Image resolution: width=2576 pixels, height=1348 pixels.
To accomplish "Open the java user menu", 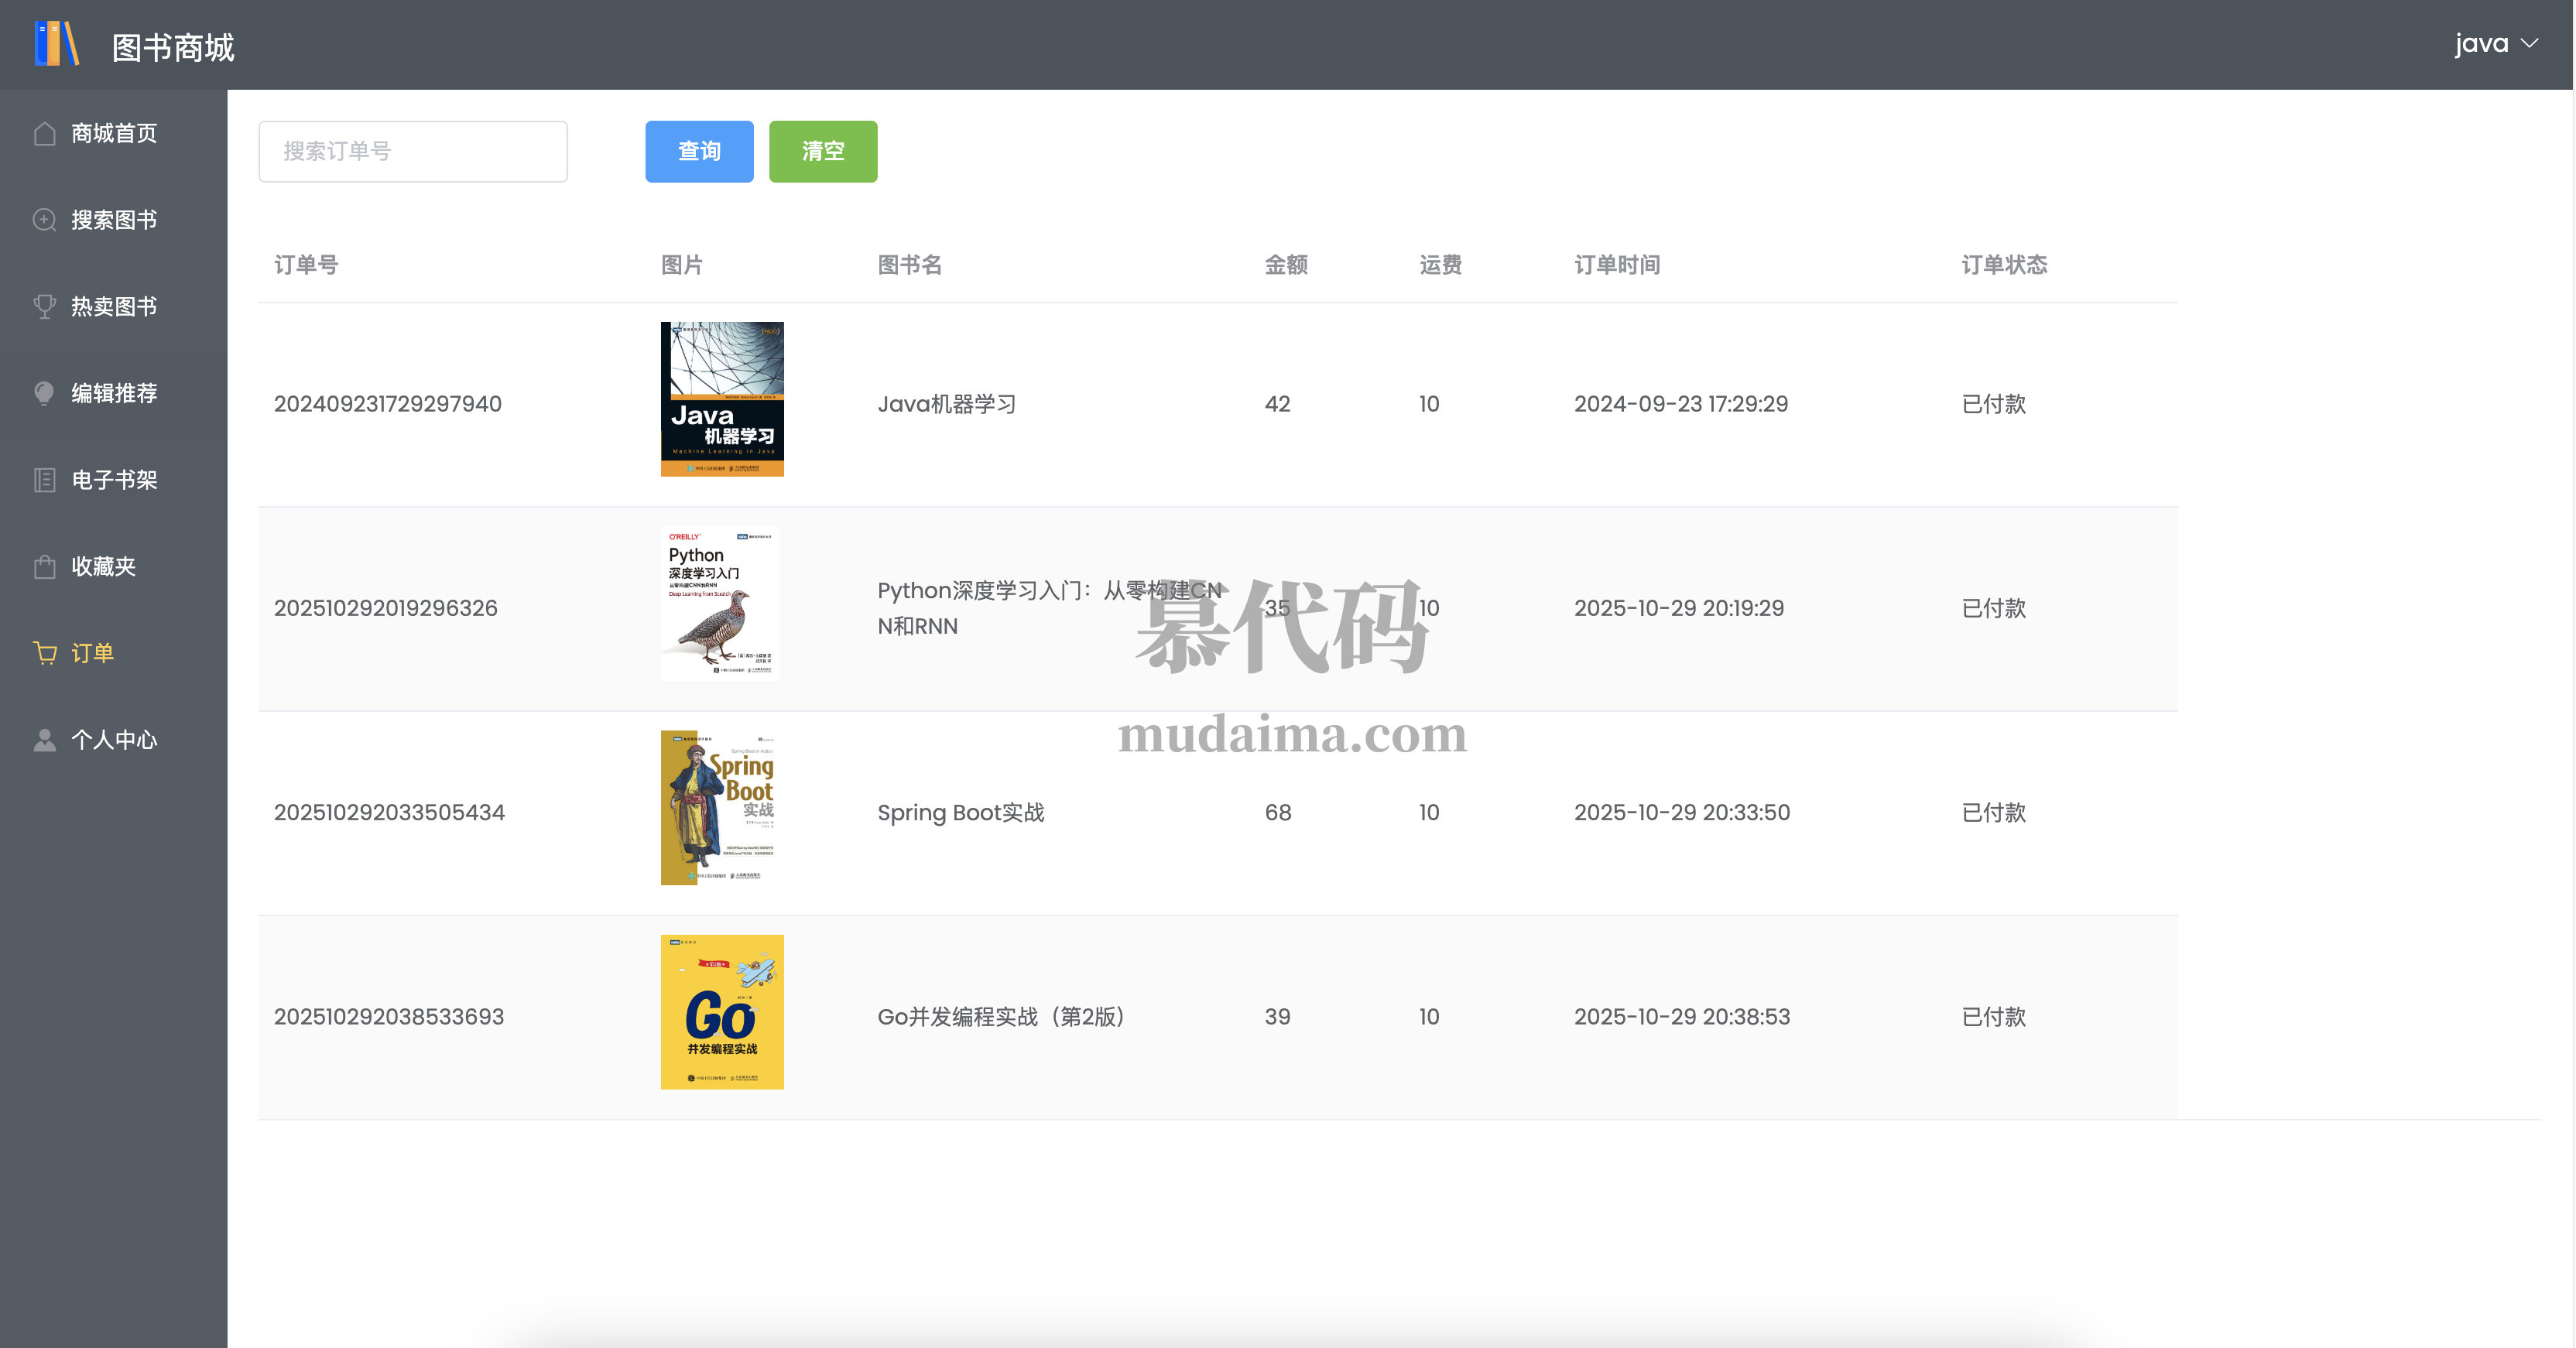I will click(2481, 44).
